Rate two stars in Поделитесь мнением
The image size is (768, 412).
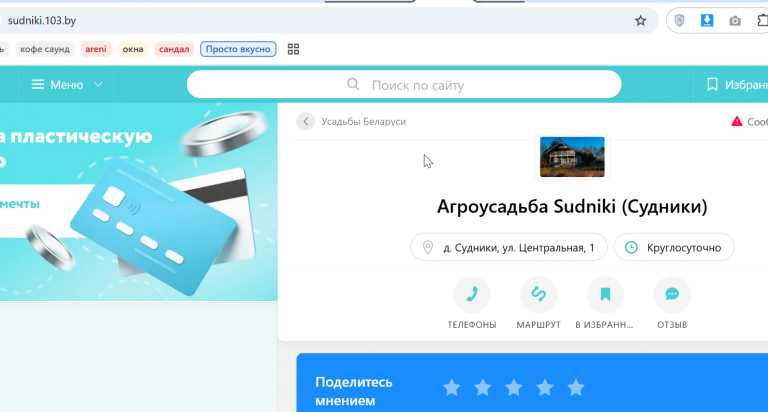coord(482,388)
